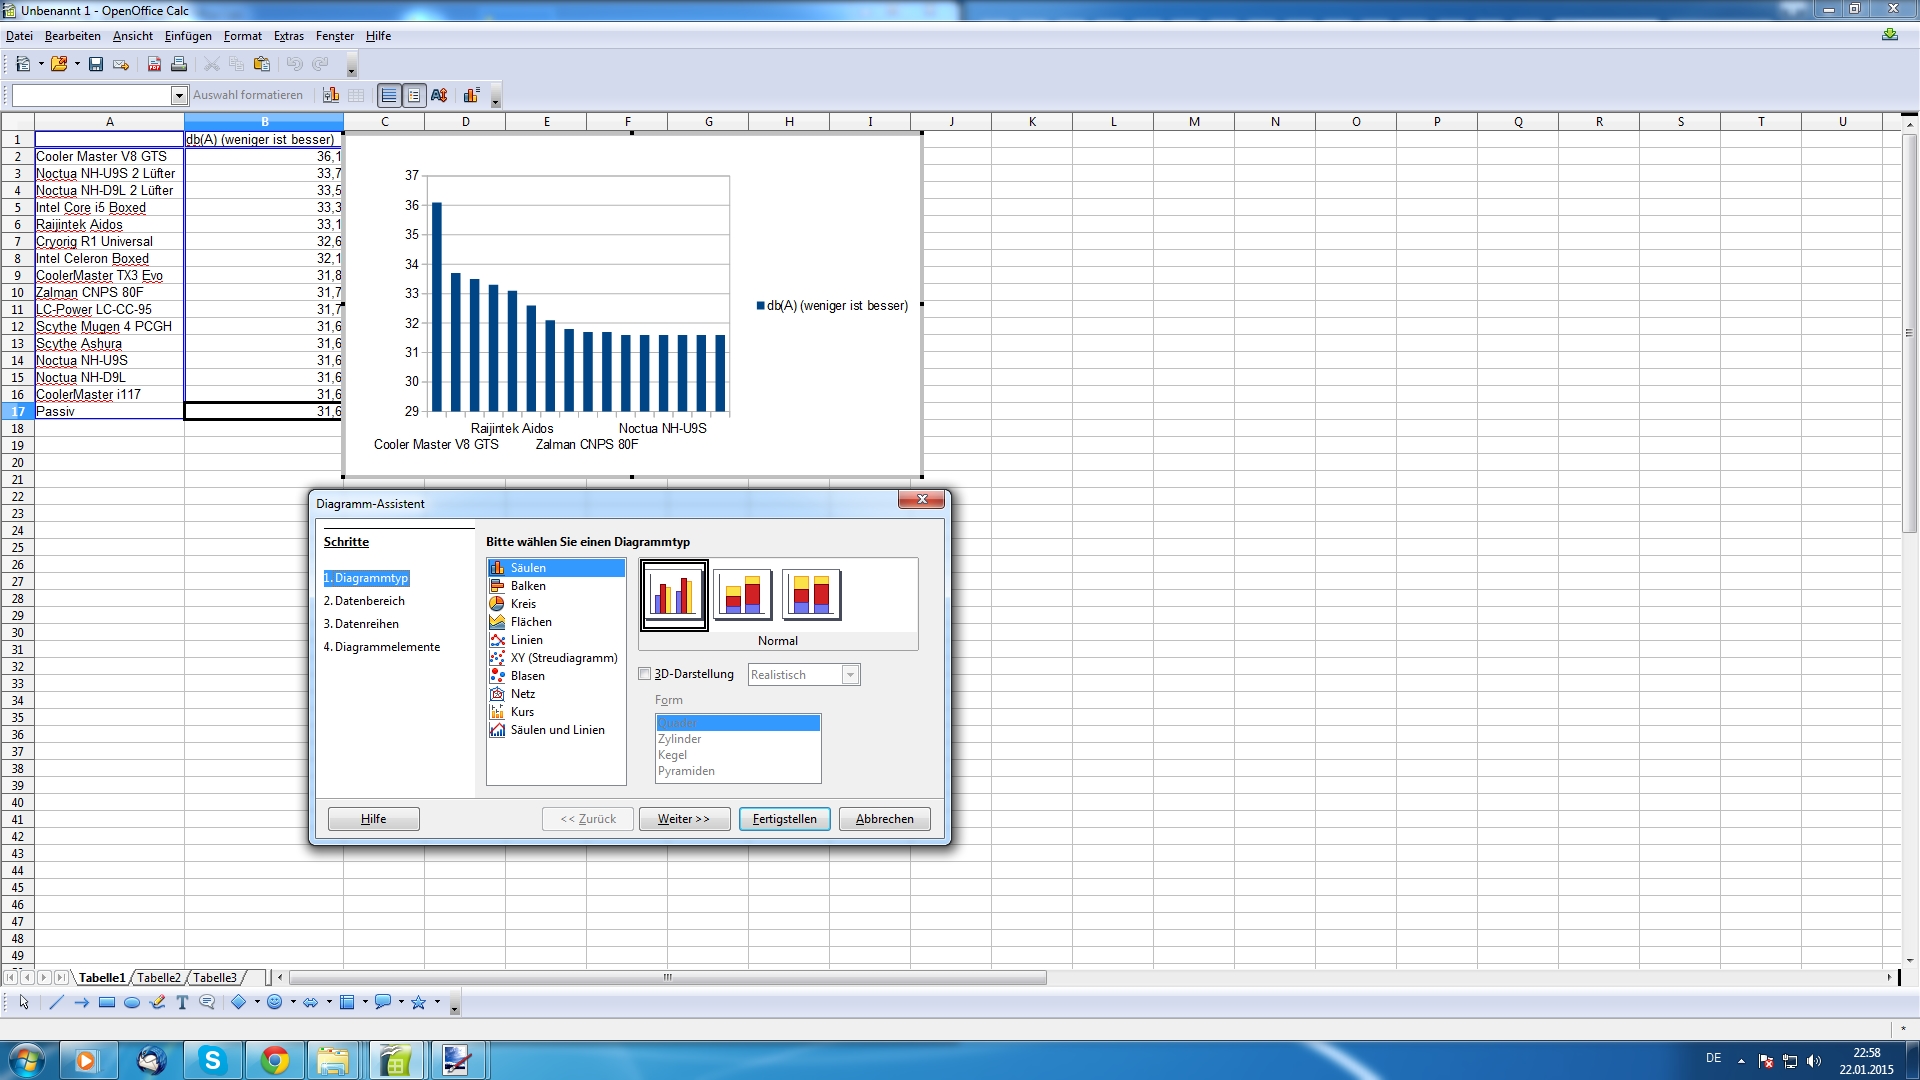Enable the 3D-Darstellung checkbox
Viewport: 1920px width, 1080px height.
645,674
